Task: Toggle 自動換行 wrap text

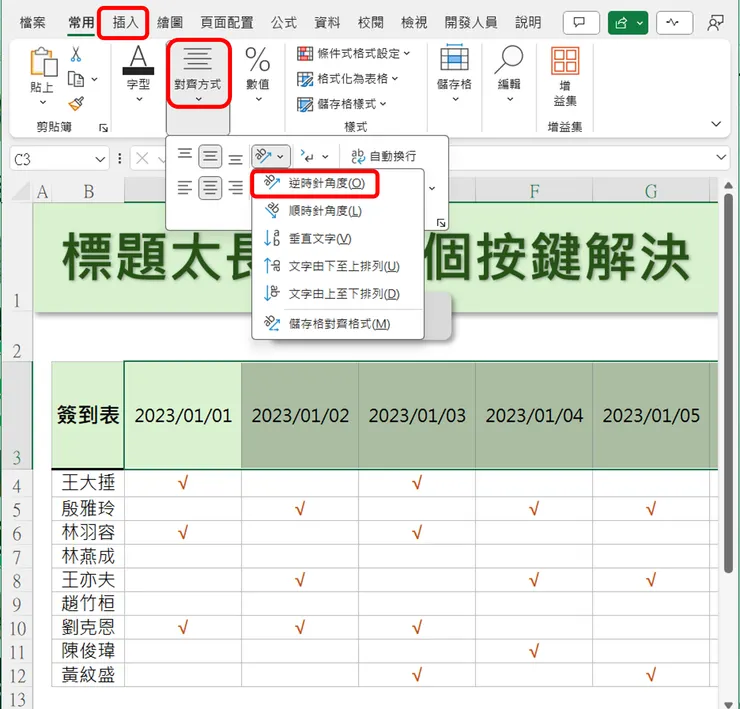Action: tap(383, 156)
